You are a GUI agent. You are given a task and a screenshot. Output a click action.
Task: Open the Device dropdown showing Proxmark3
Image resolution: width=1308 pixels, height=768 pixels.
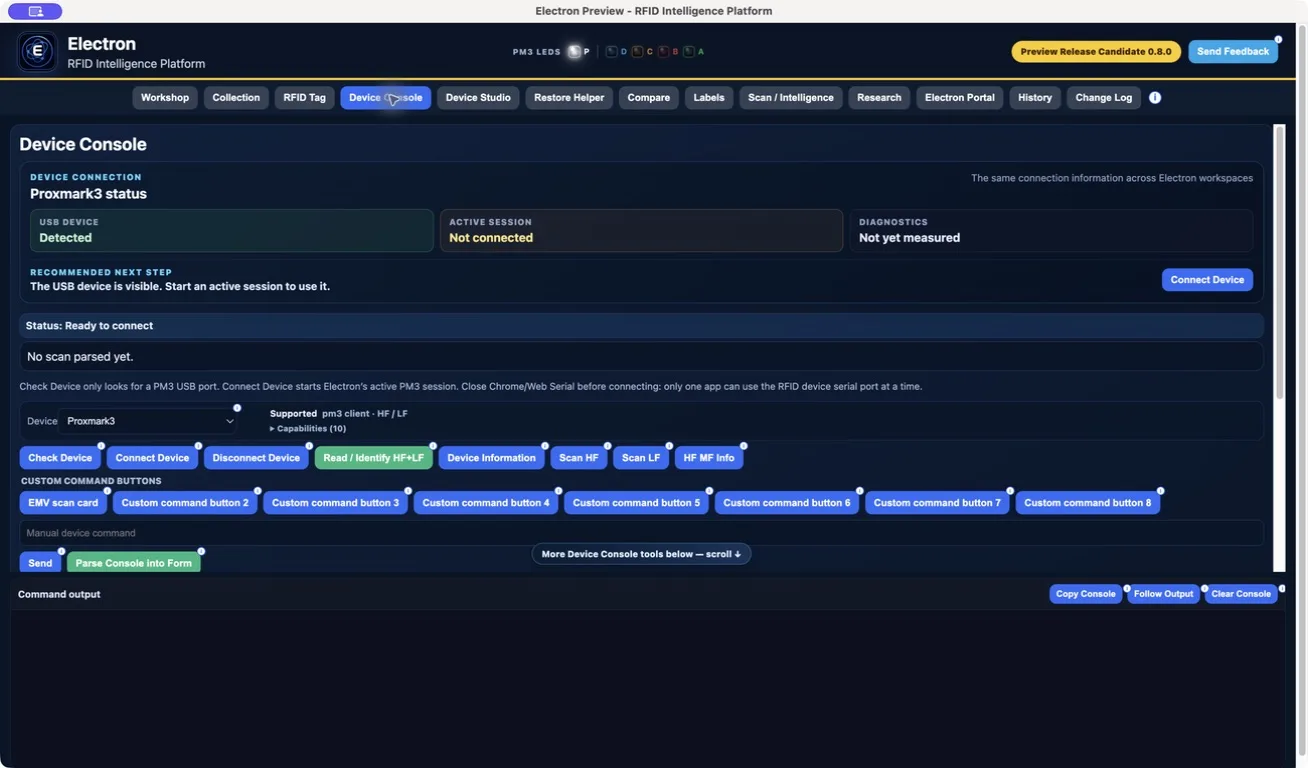coord(149,421)
